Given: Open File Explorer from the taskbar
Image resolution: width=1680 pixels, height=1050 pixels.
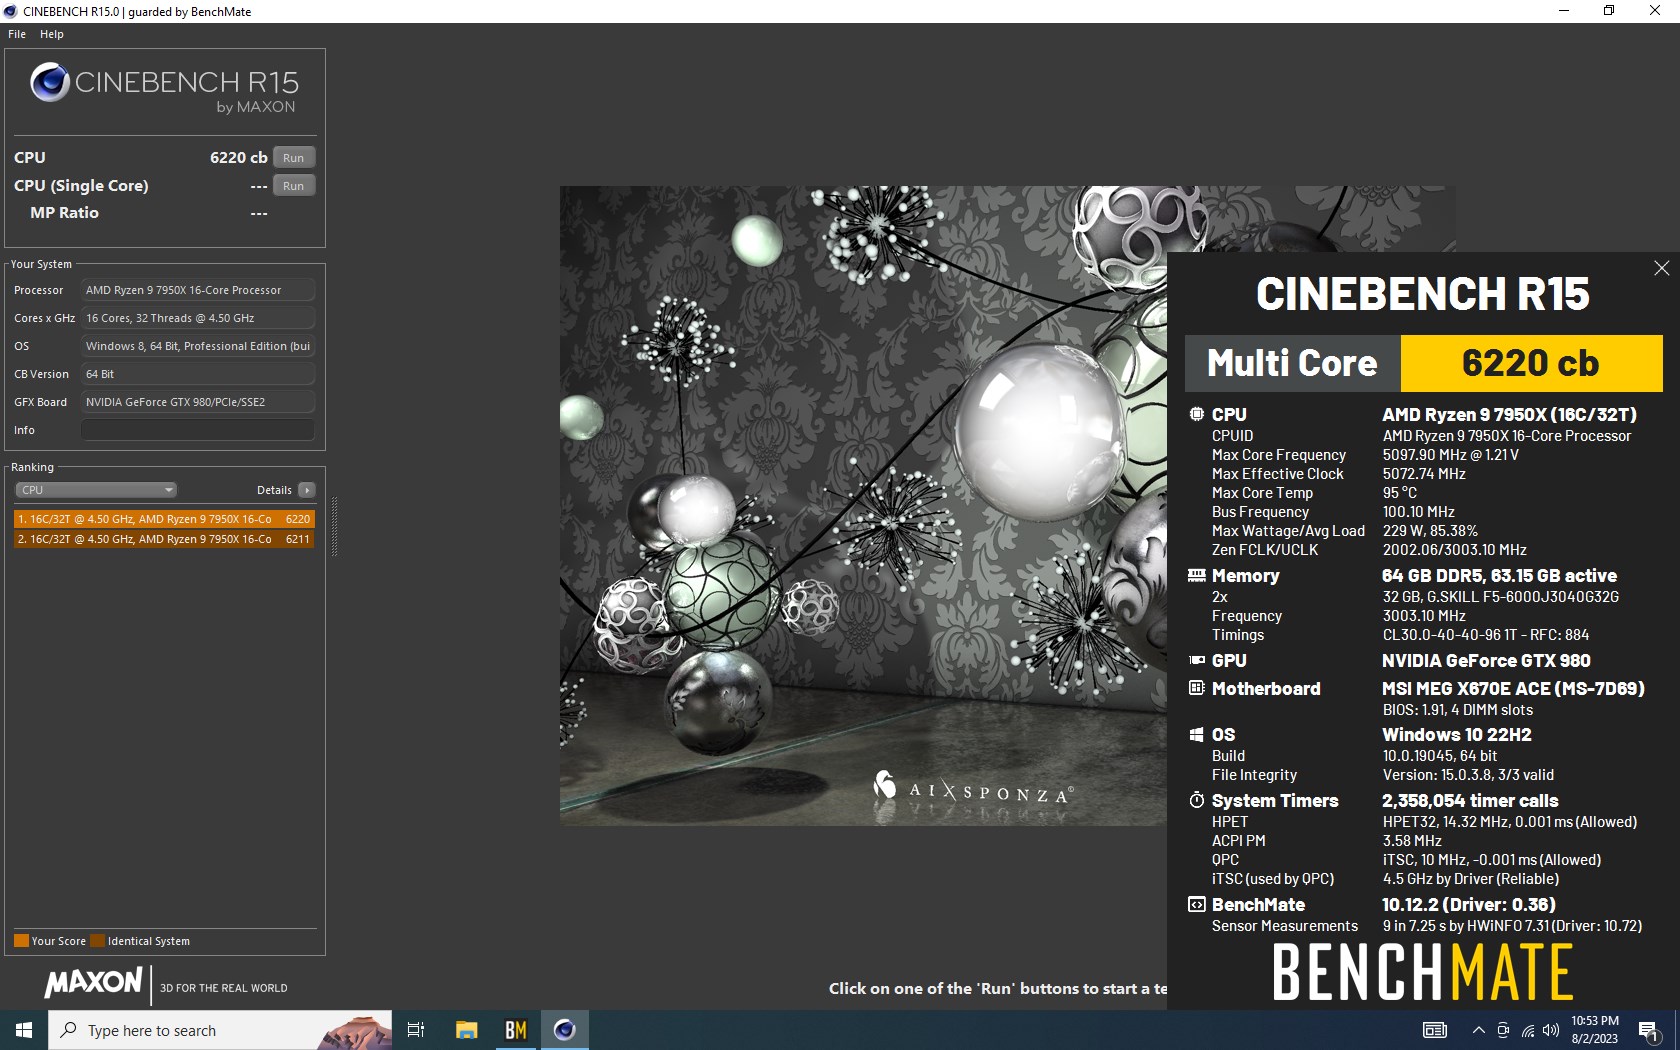Looking at the screenshot, I should (467, 1030).
